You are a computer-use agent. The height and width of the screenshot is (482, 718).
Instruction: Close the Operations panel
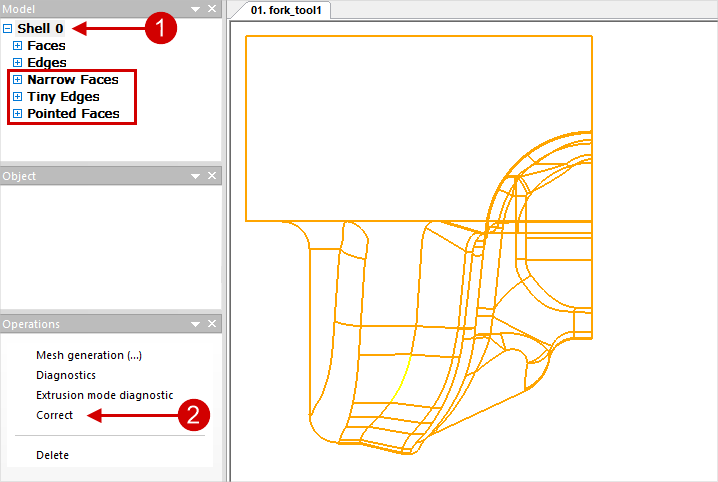211,324
